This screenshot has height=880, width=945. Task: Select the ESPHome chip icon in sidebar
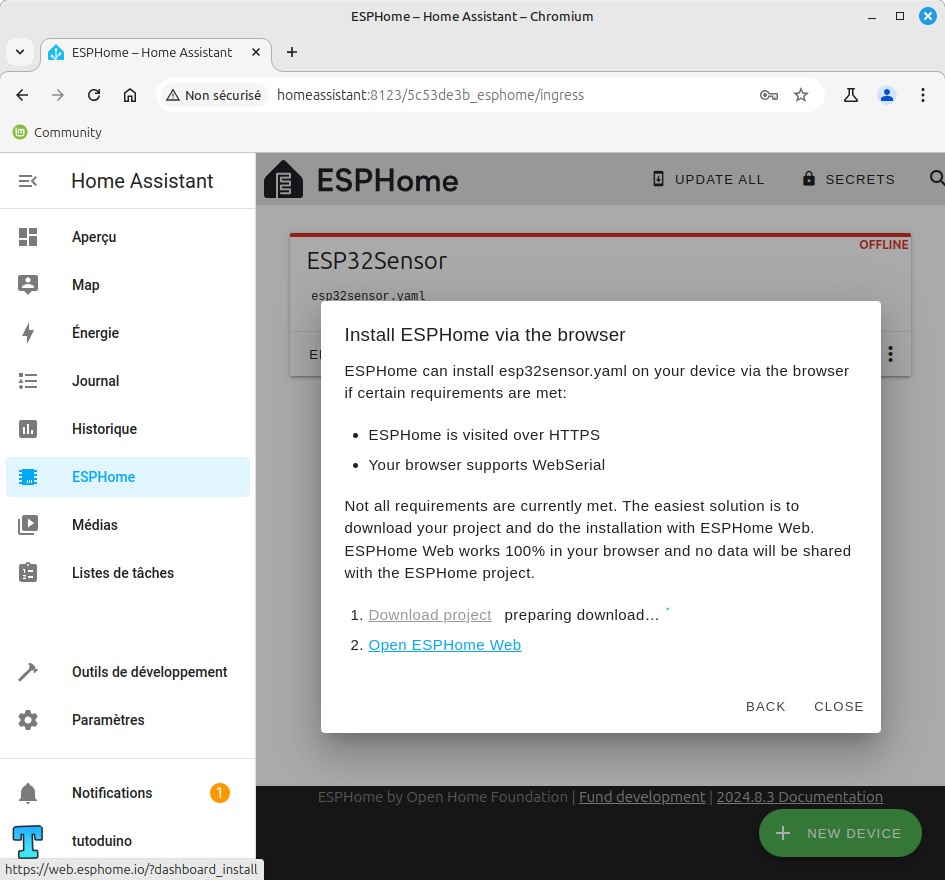[x=28, y=477]
